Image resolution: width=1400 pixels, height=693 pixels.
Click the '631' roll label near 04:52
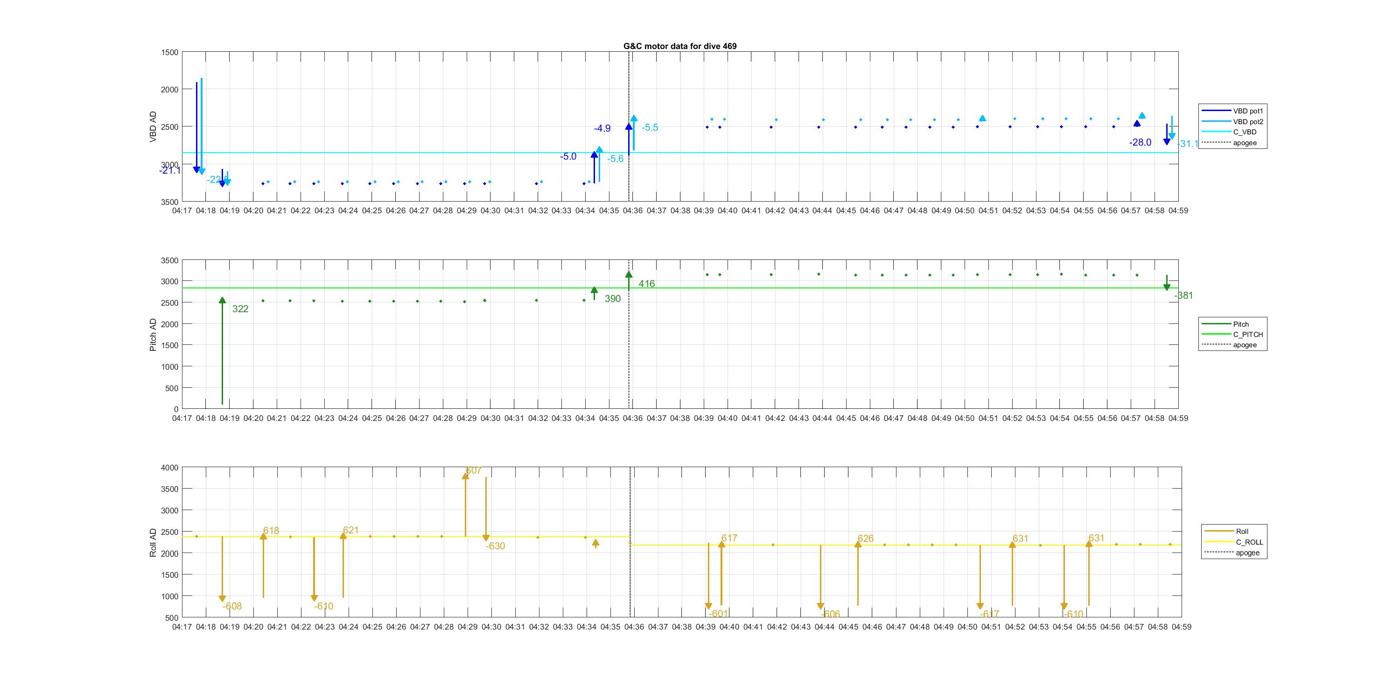tap(1020, 538)
